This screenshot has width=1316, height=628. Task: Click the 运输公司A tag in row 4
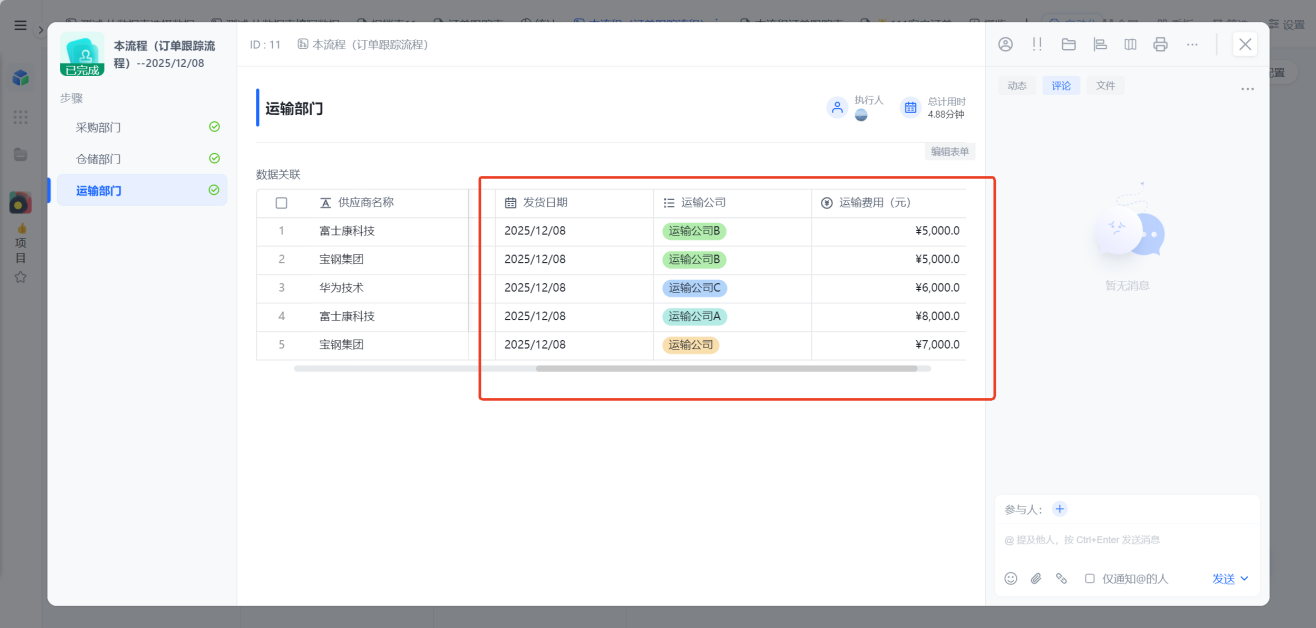(694, 316)
